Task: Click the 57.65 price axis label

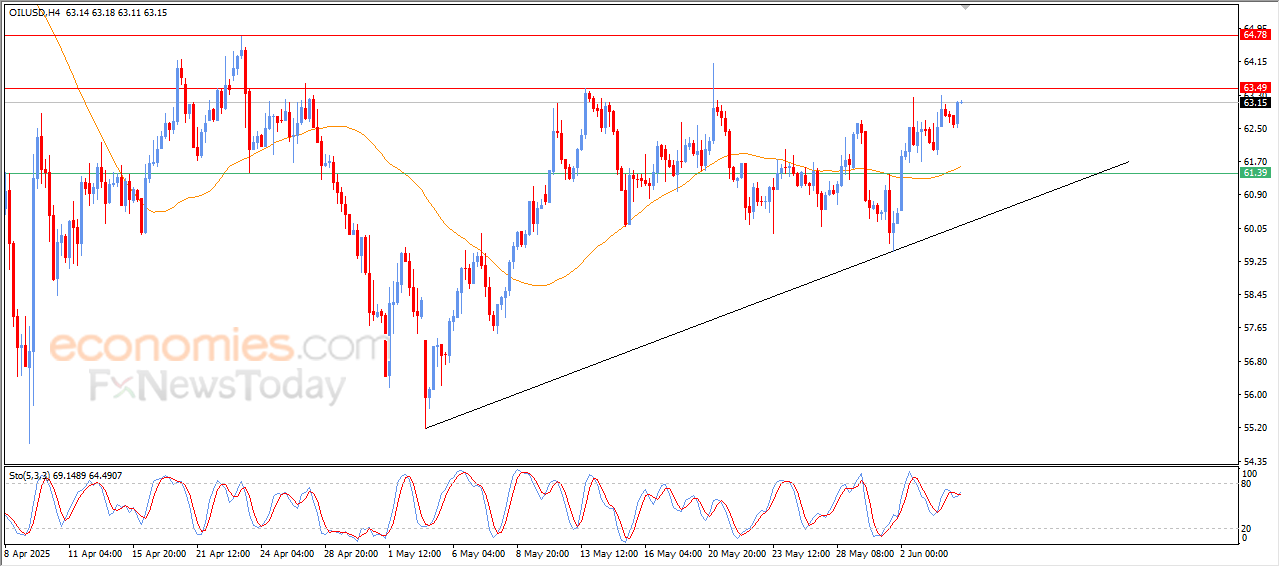Action: point(1255,327)
